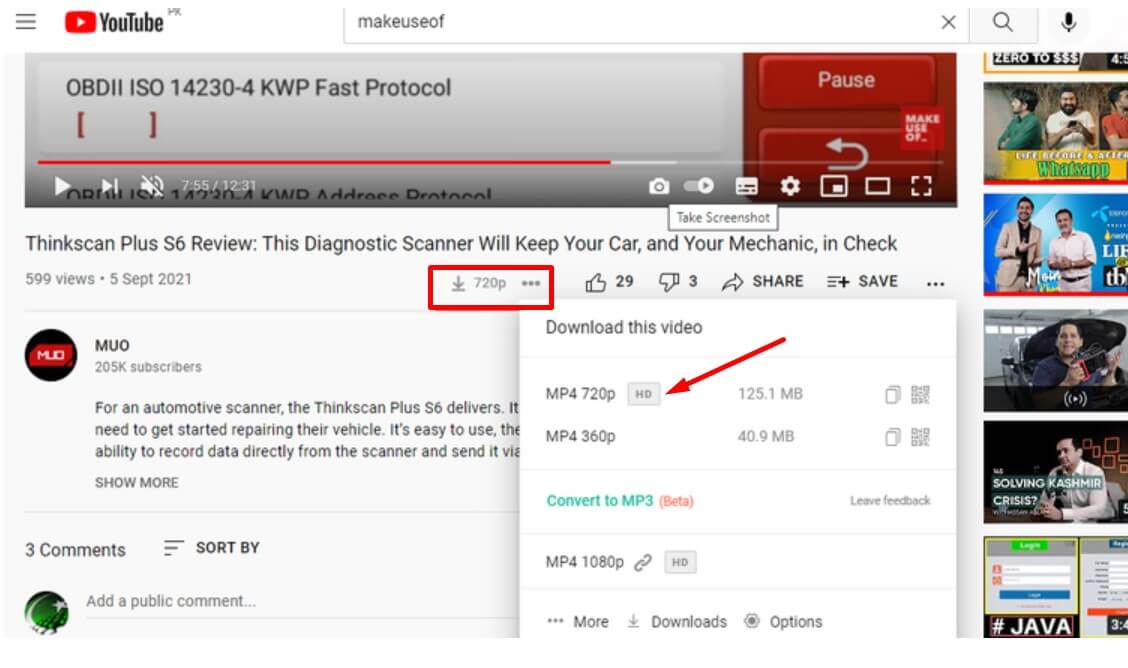Open the ZERO TO $$$ video thumbnail
Screen dimensions: 1128x668
[x=1055, y=62]
